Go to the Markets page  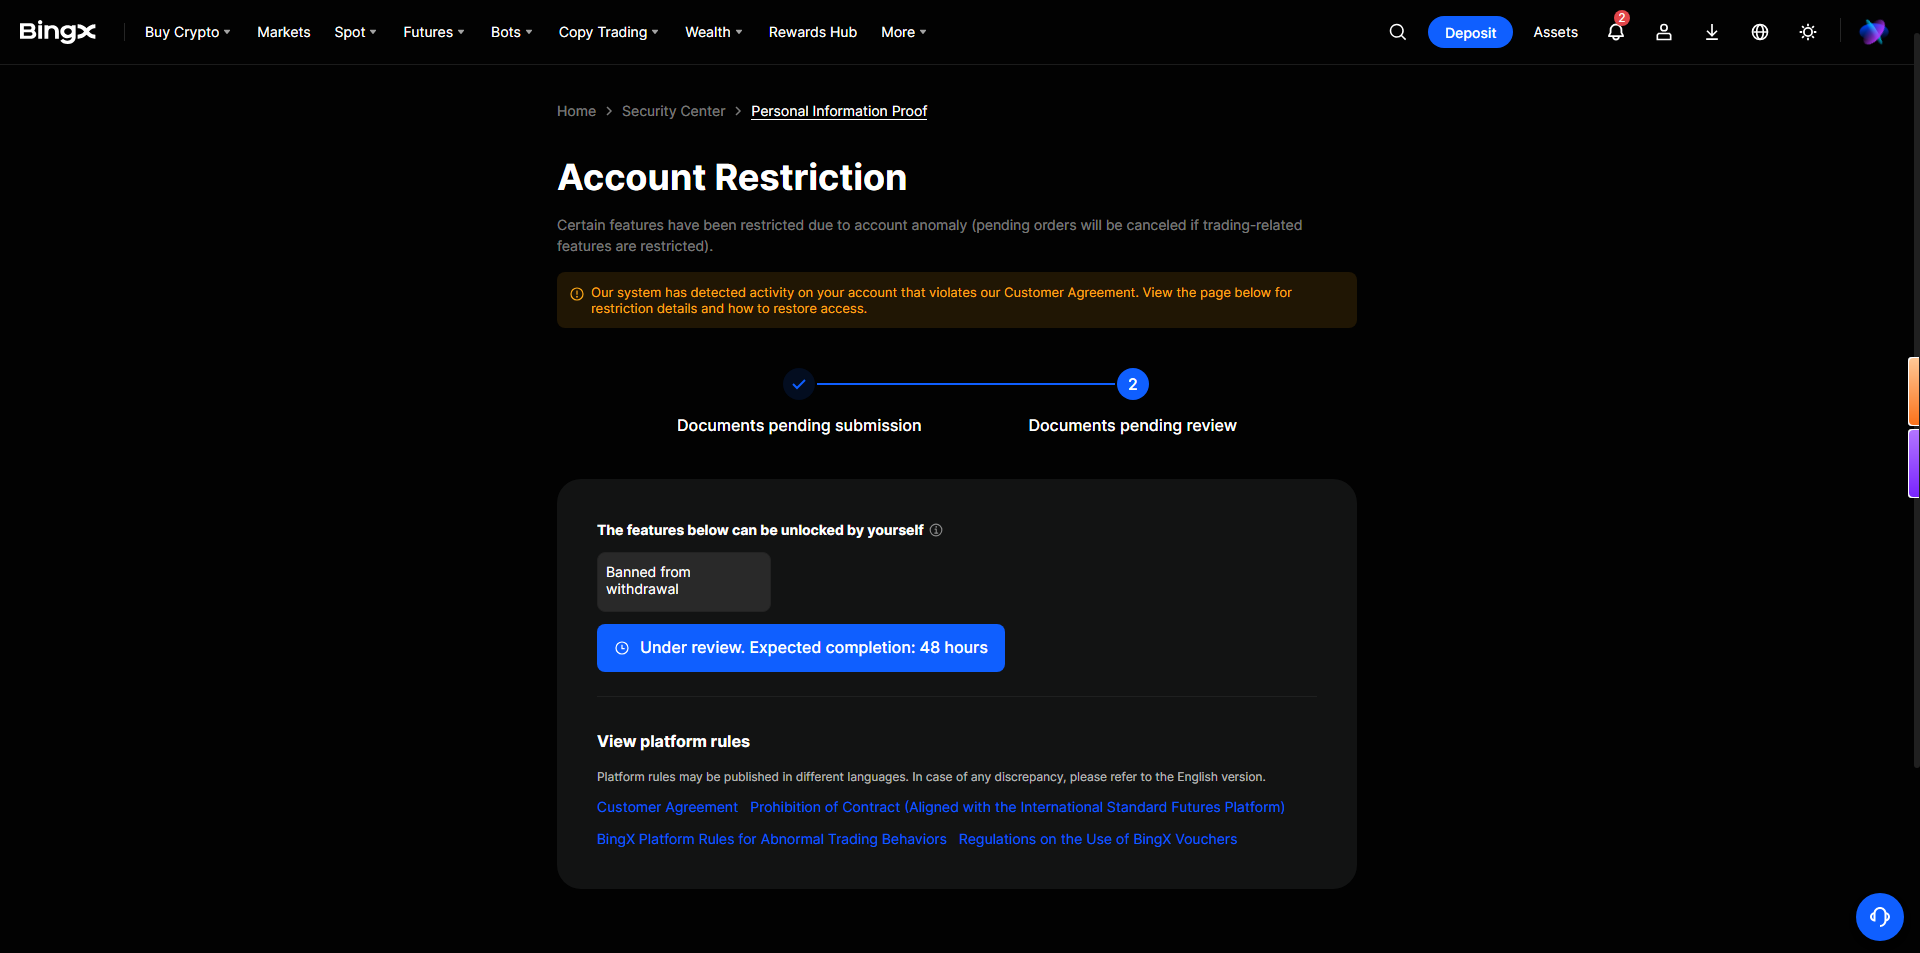click(284, 32)
